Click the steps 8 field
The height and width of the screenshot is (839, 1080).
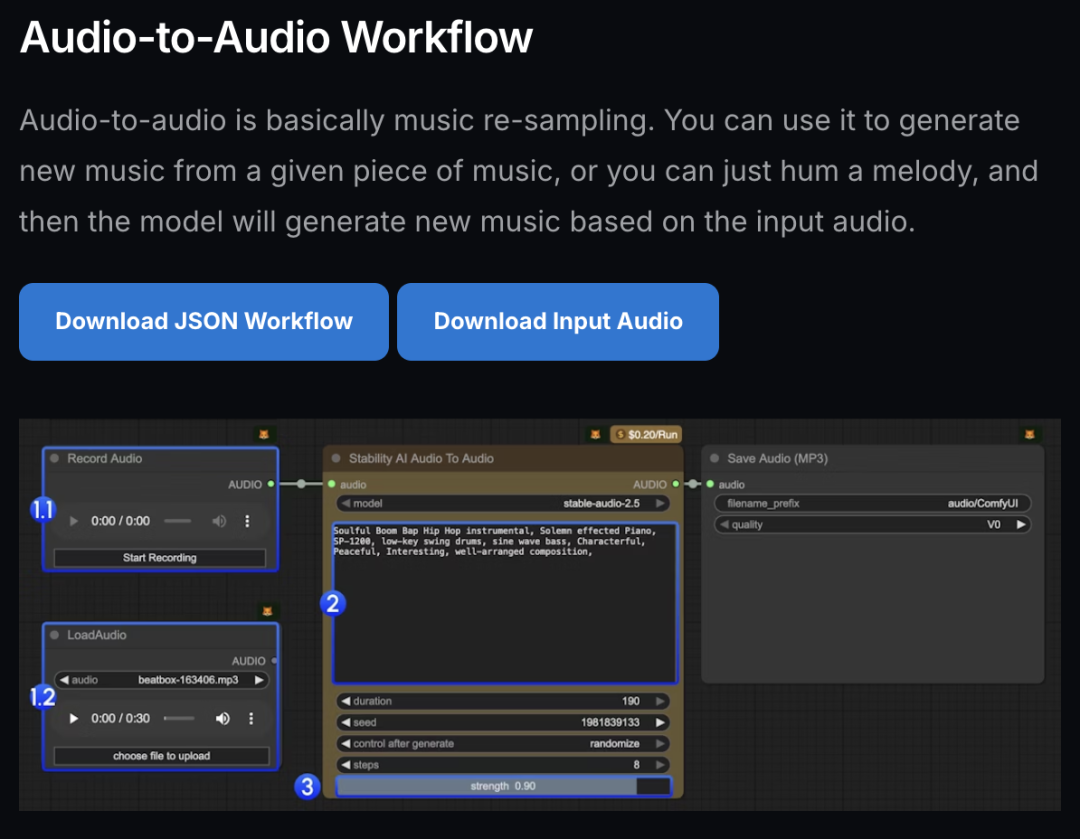coord(503,765)
